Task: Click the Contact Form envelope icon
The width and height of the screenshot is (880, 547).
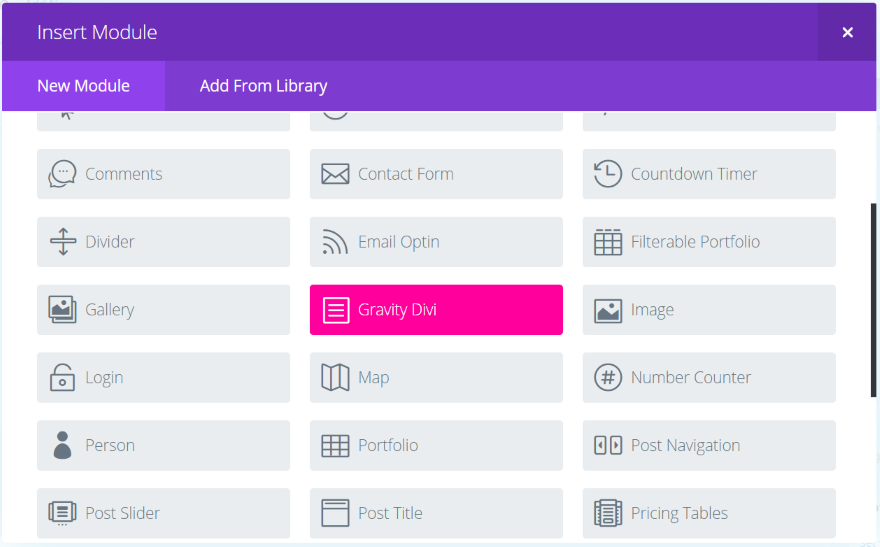Action: pyautogui.click(x=335, y=174)
